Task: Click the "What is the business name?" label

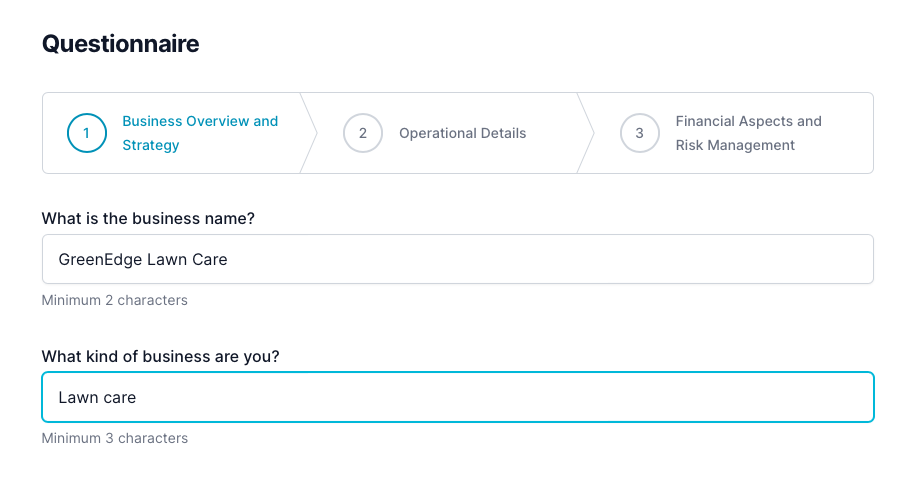Action: pos(148,218)
